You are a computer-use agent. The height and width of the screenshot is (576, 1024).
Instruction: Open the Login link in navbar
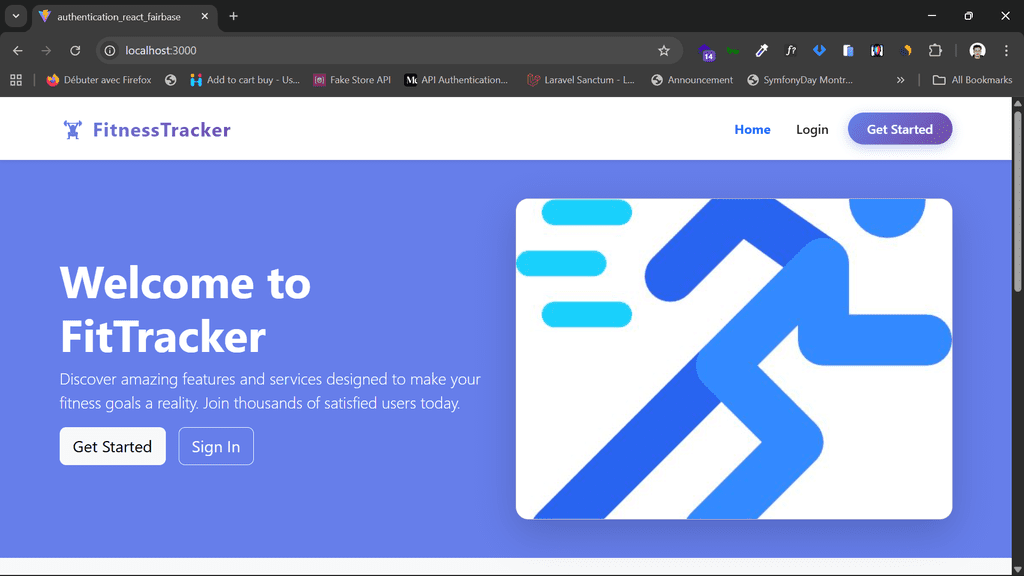click(812, 129)
